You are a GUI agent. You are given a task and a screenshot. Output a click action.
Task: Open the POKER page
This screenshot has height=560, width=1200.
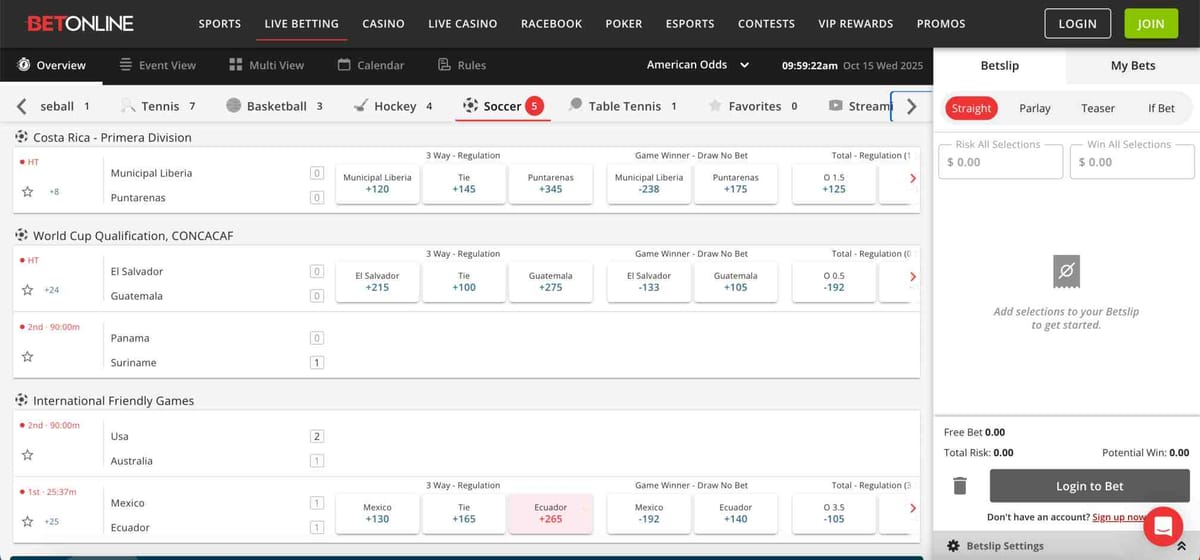pos(624,23)
